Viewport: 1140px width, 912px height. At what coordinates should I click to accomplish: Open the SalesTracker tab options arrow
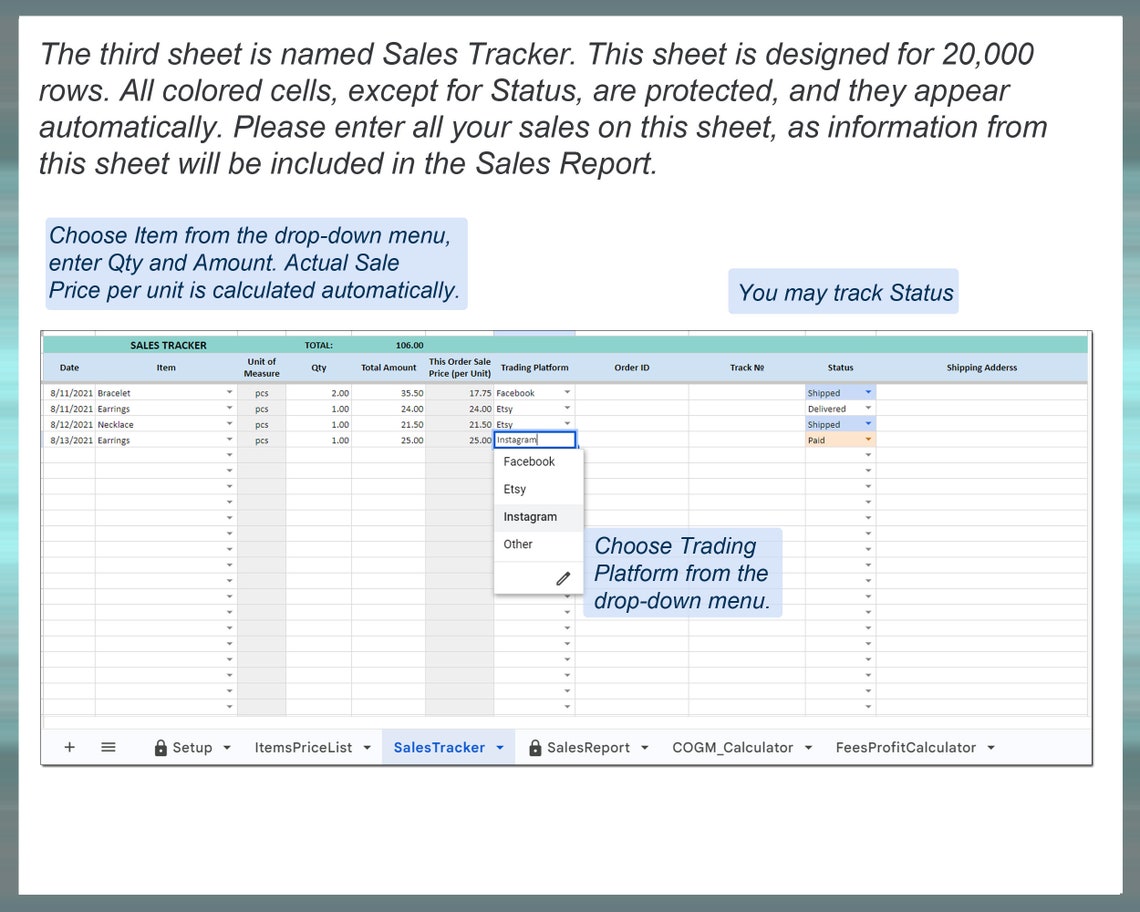[500, 747]
